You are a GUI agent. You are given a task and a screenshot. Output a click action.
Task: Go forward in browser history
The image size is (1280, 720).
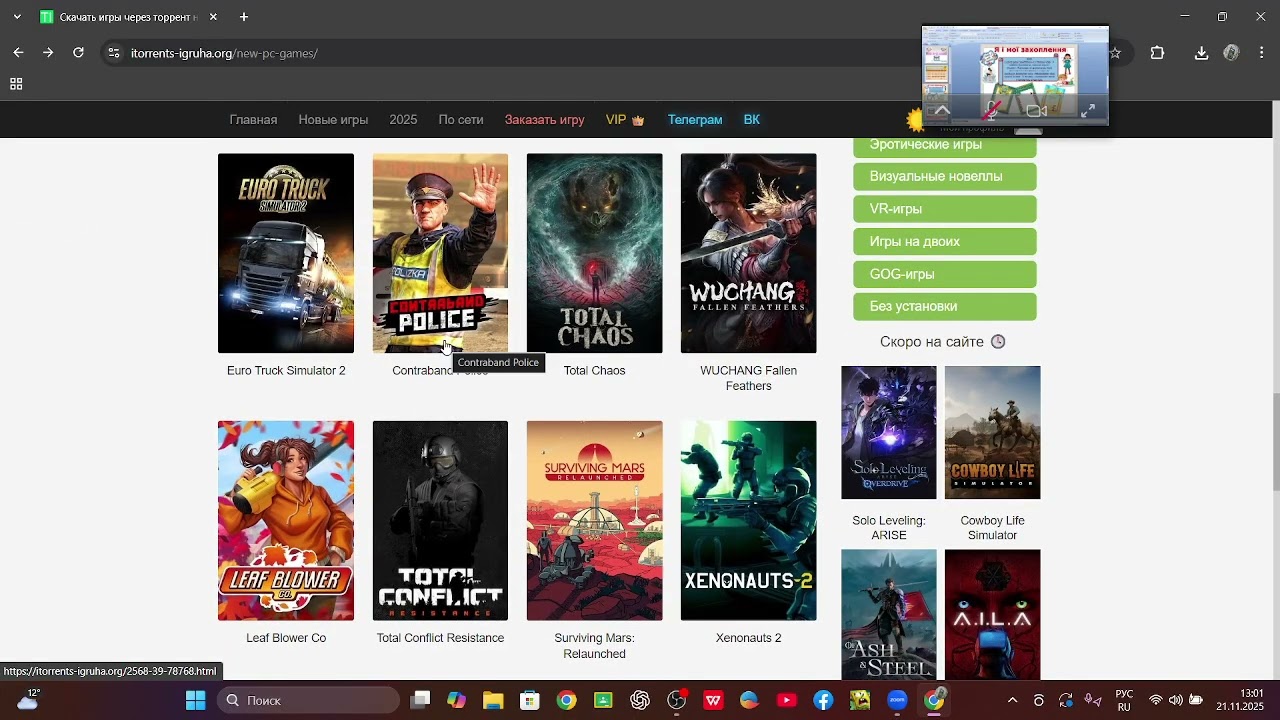(48, 53)
